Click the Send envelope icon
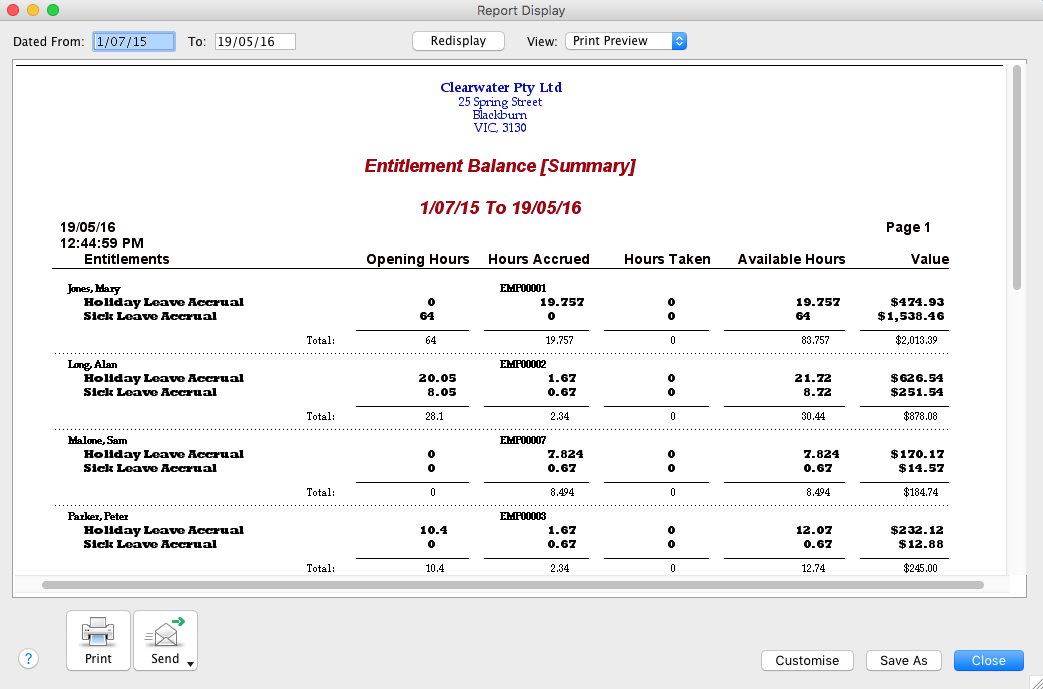 click(x=164, y=632)
